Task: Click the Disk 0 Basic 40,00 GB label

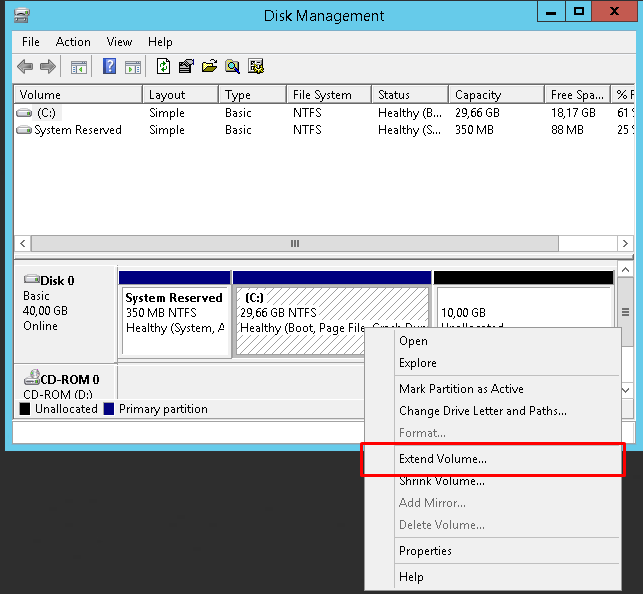Action: pyautogui.click(x=64, y=314)
